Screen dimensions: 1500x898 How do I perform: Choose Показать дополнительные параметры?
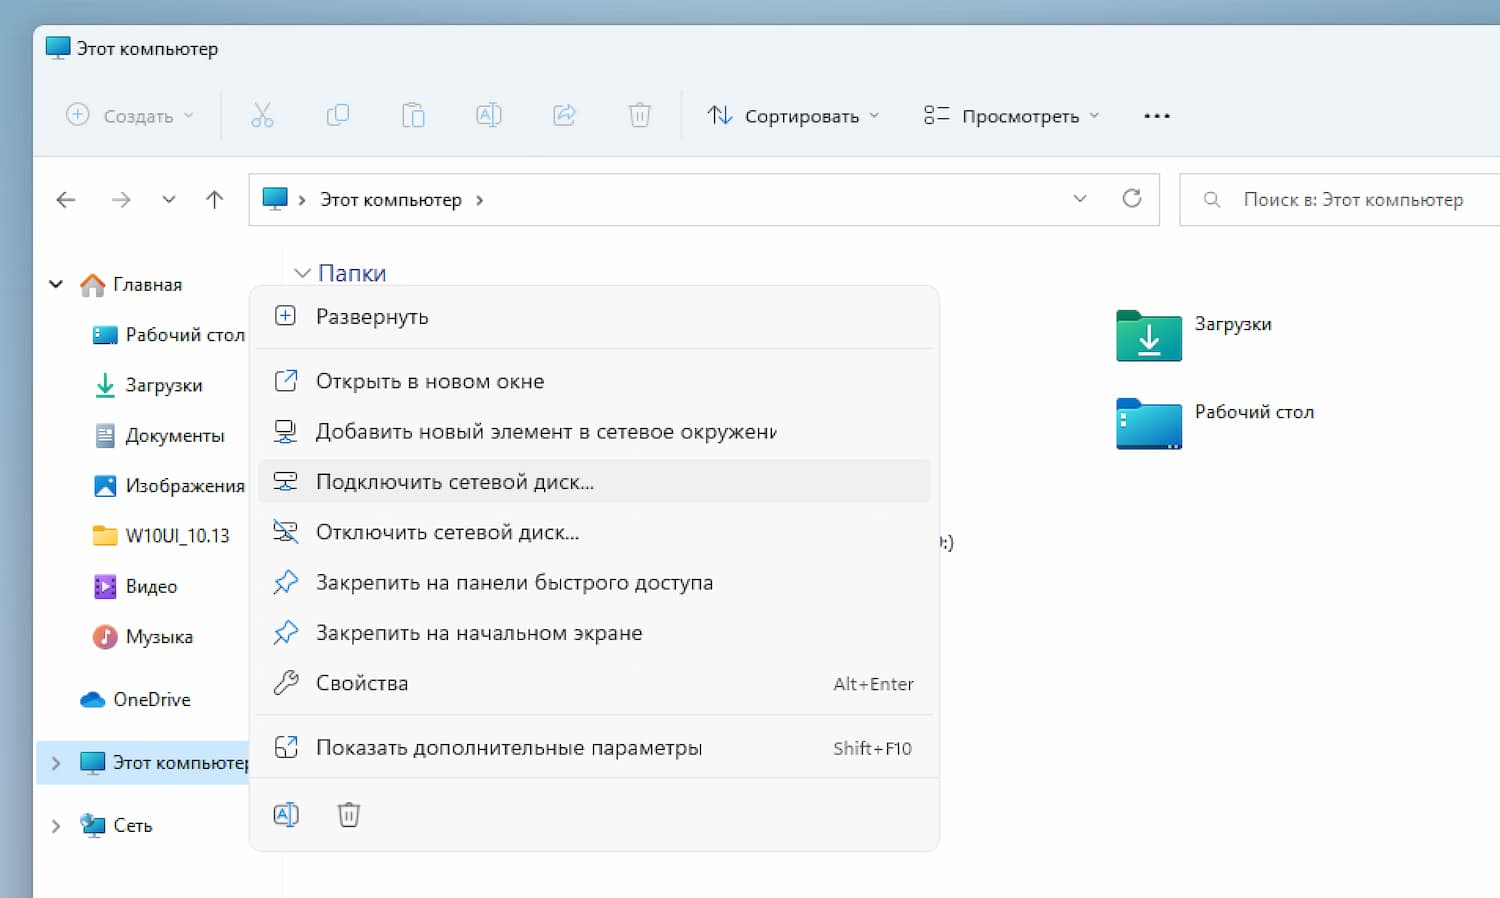pyautogui.click(x=508, y=748)
